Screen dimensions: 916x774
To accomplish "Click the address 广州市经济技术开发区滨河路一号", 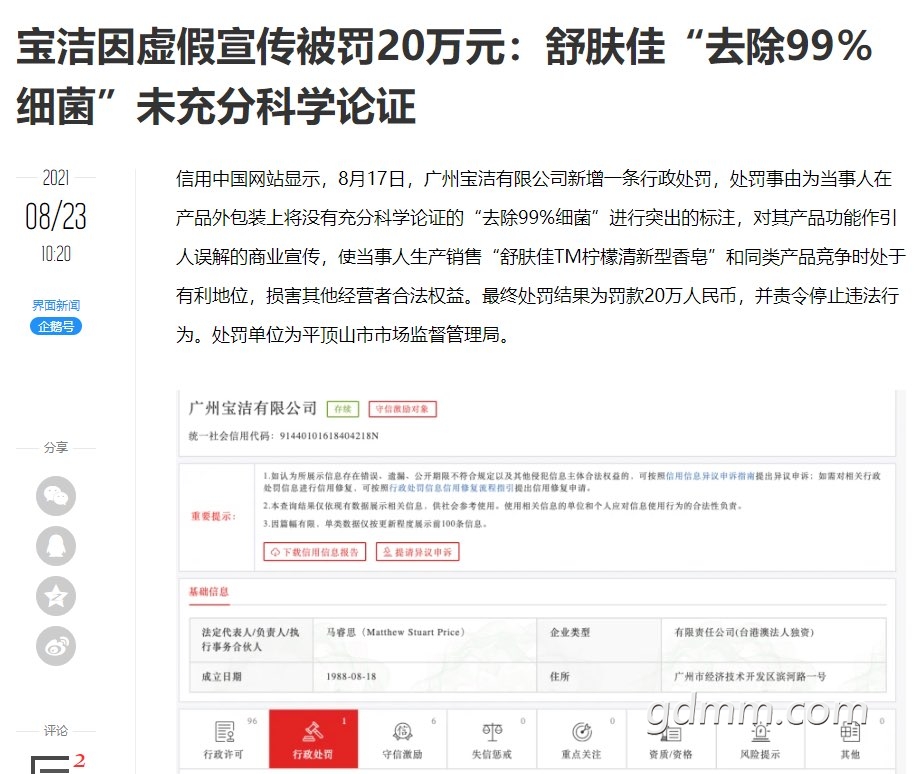I will point(750,676).
